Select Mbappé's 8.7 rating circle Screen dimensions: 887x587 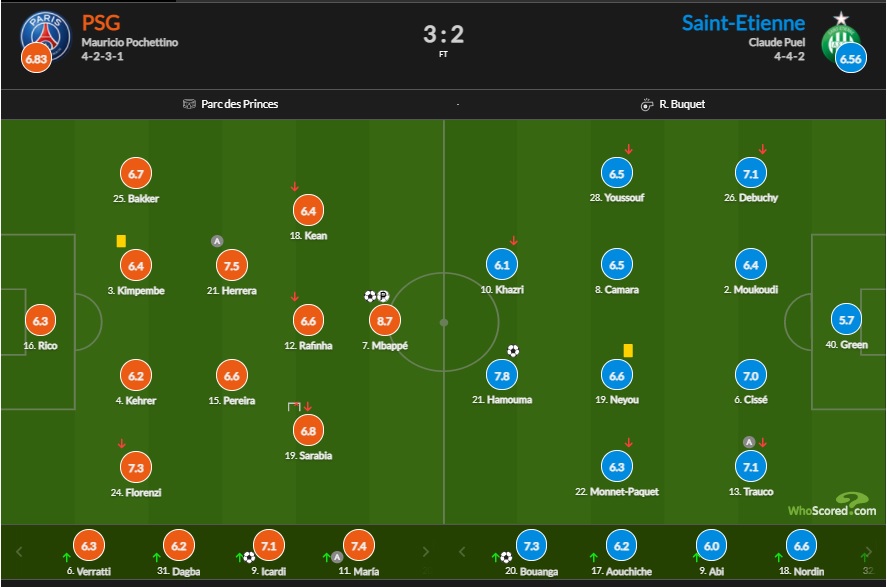click(385, 321)
